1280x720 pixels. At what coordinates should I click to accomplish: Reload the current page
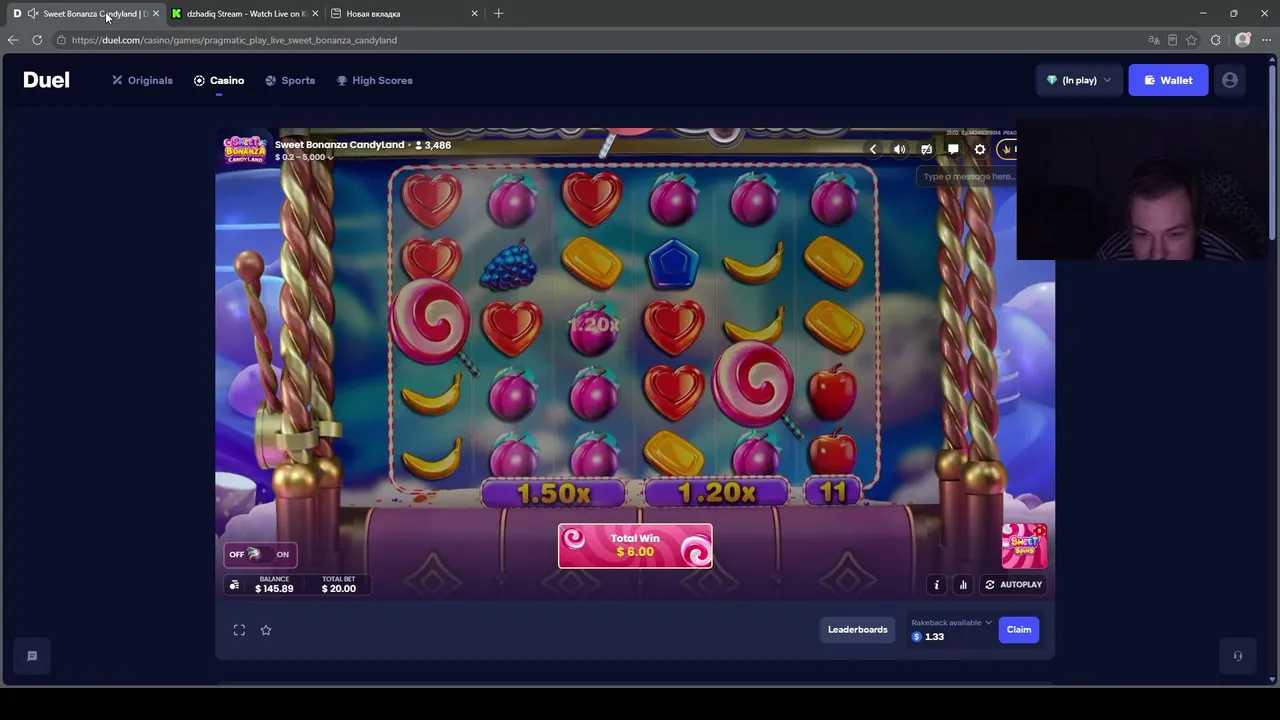click(37, 40)
